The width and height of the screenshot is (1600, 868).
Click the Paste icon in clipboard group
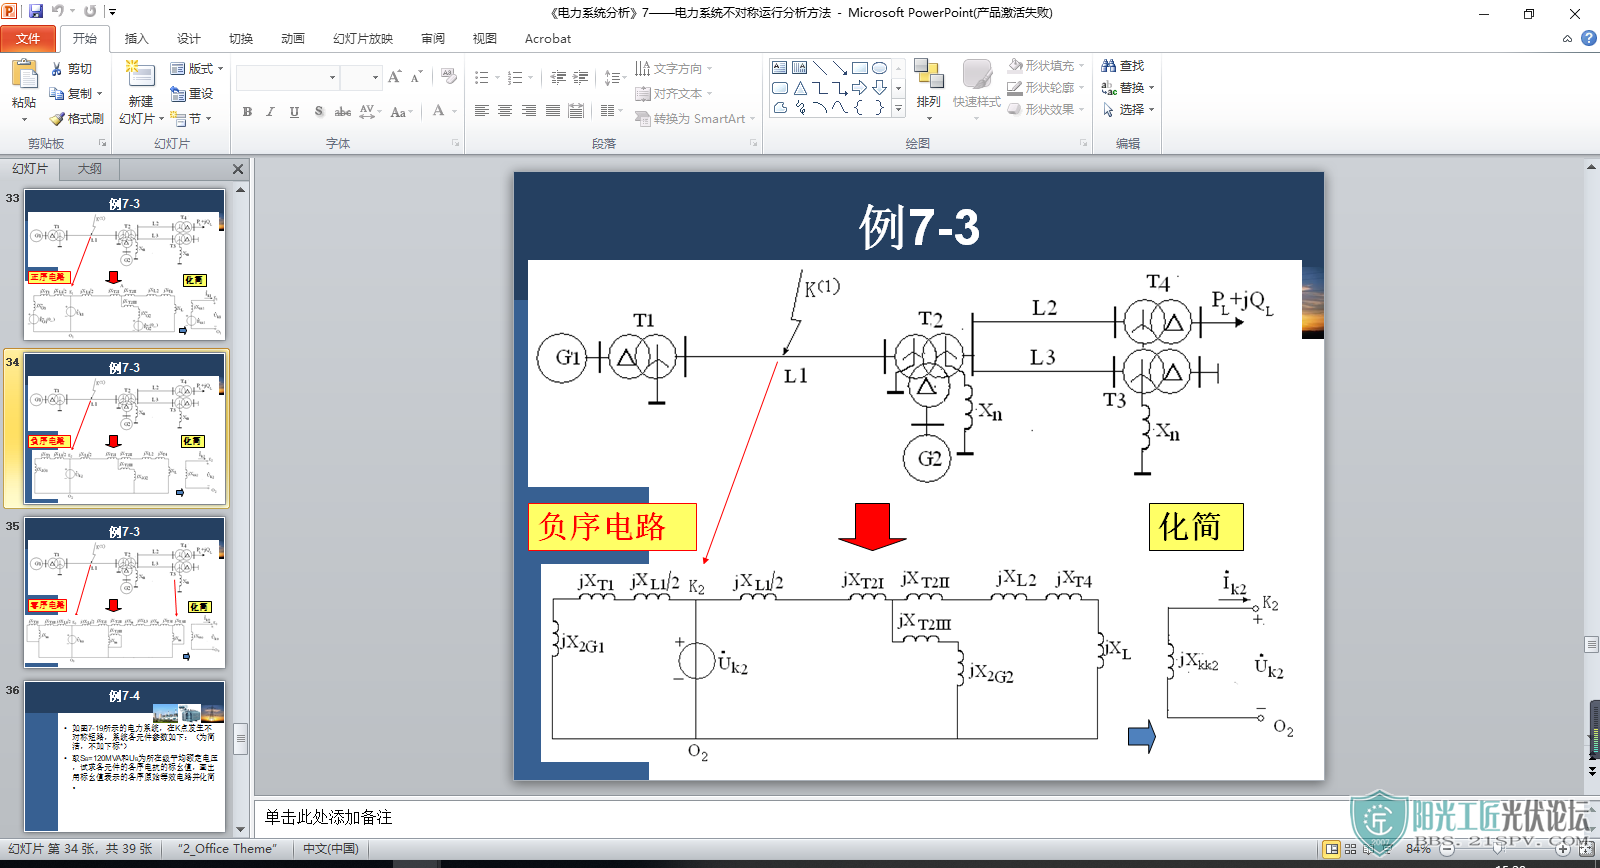coord(24,75)
